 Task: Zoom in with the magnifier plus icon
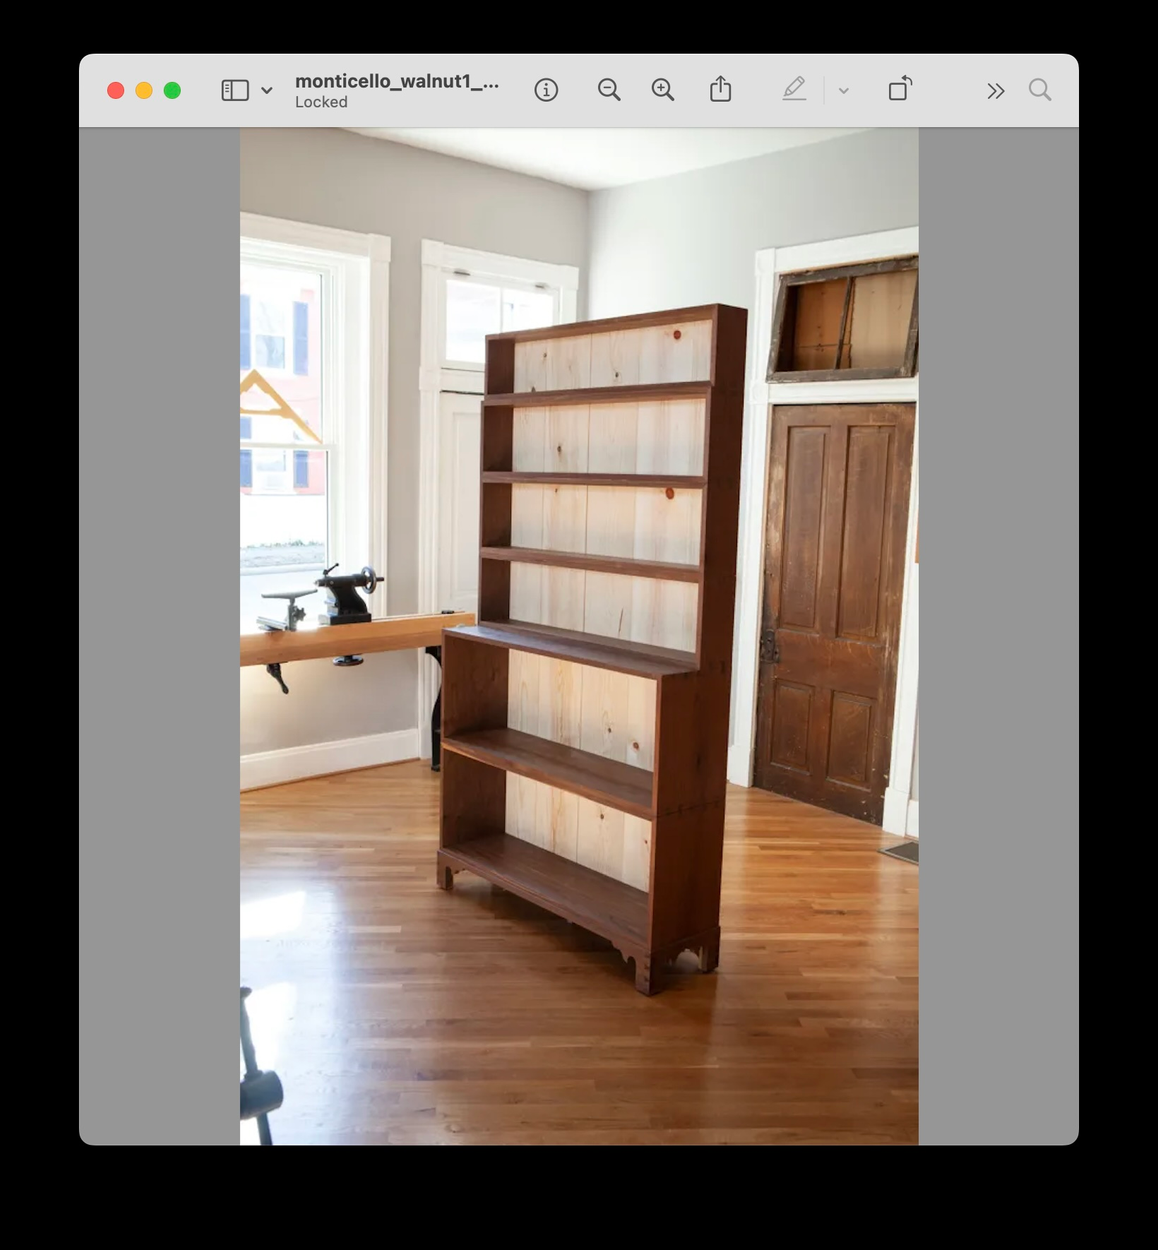click(663, 90)
